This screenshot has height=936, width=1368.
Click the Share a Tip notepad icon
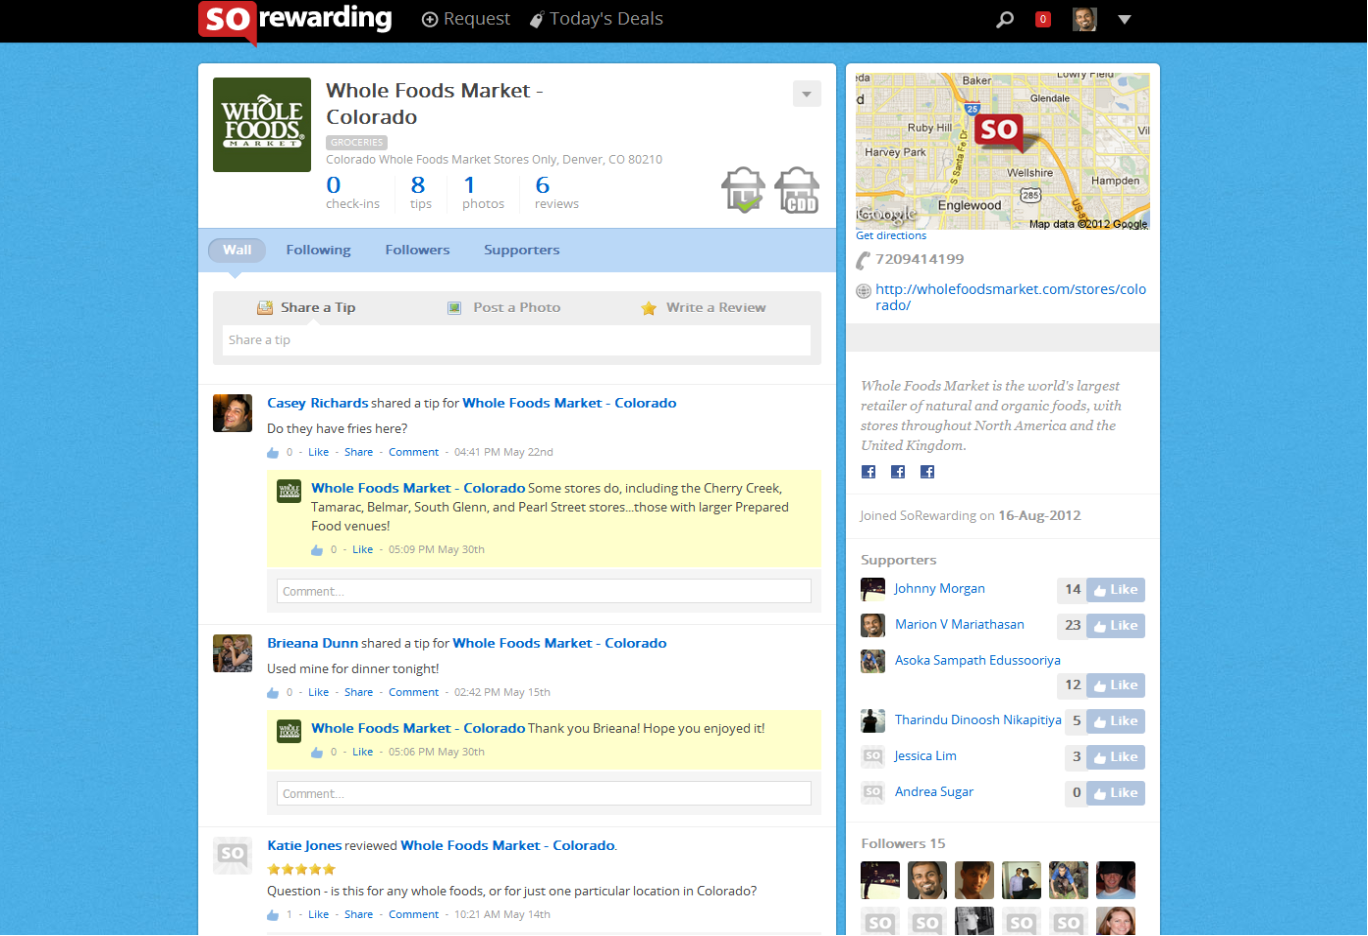[265, 308]
